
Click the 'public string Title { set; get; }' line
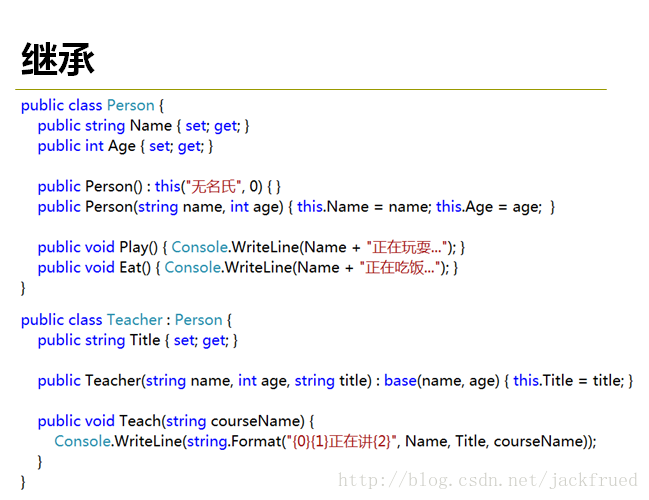[x=138, y=340]
